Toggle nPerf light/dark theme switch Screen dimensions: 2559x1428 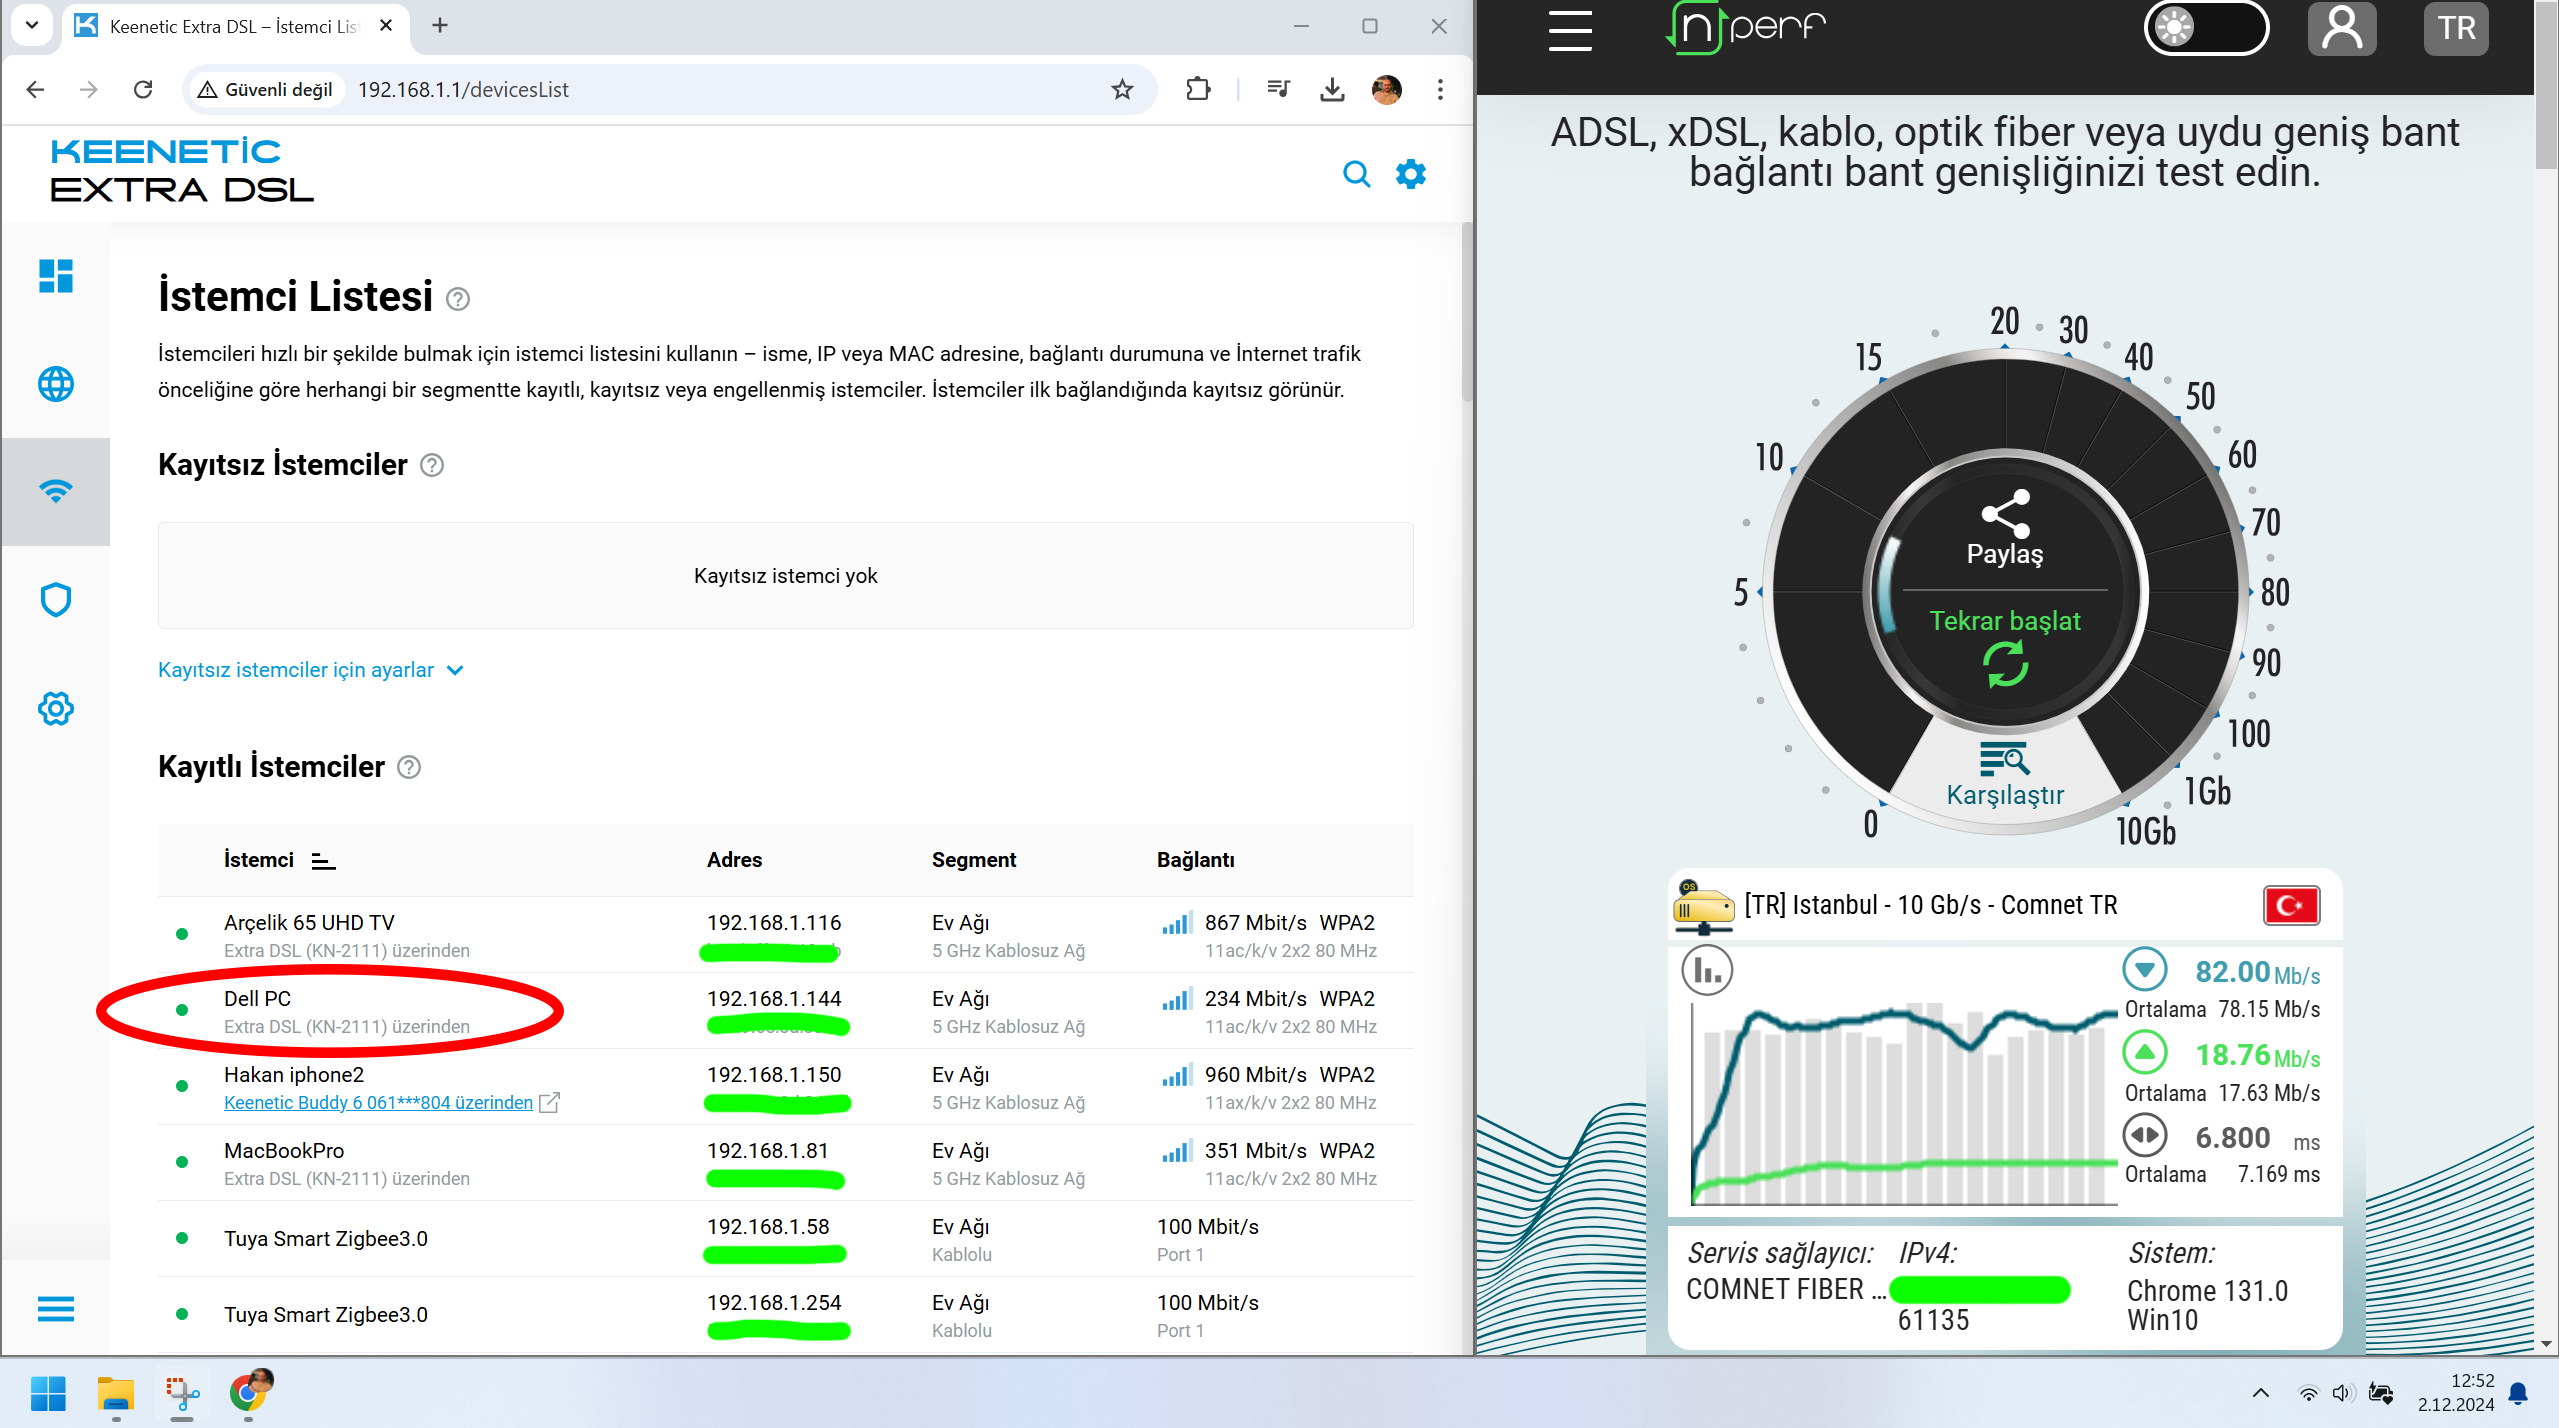pyautogui.click(x=2206, y=28)
